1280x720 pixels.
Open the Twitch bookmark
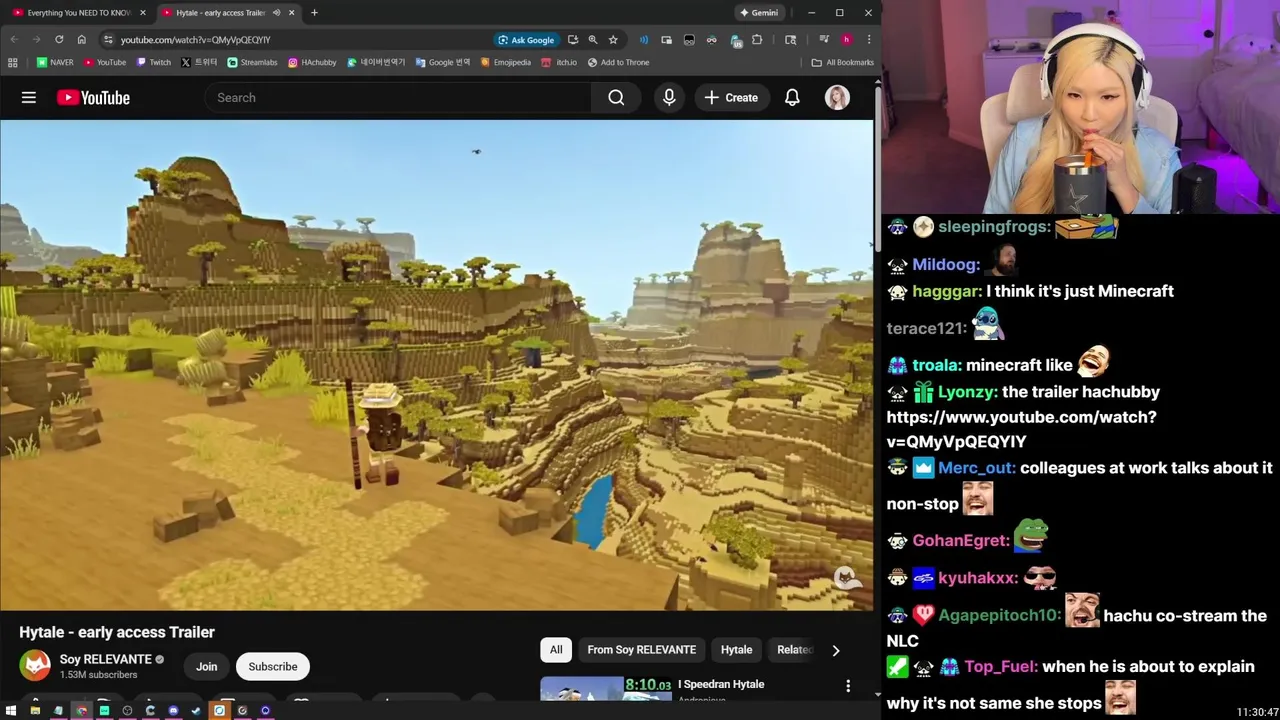pos(153,62)
